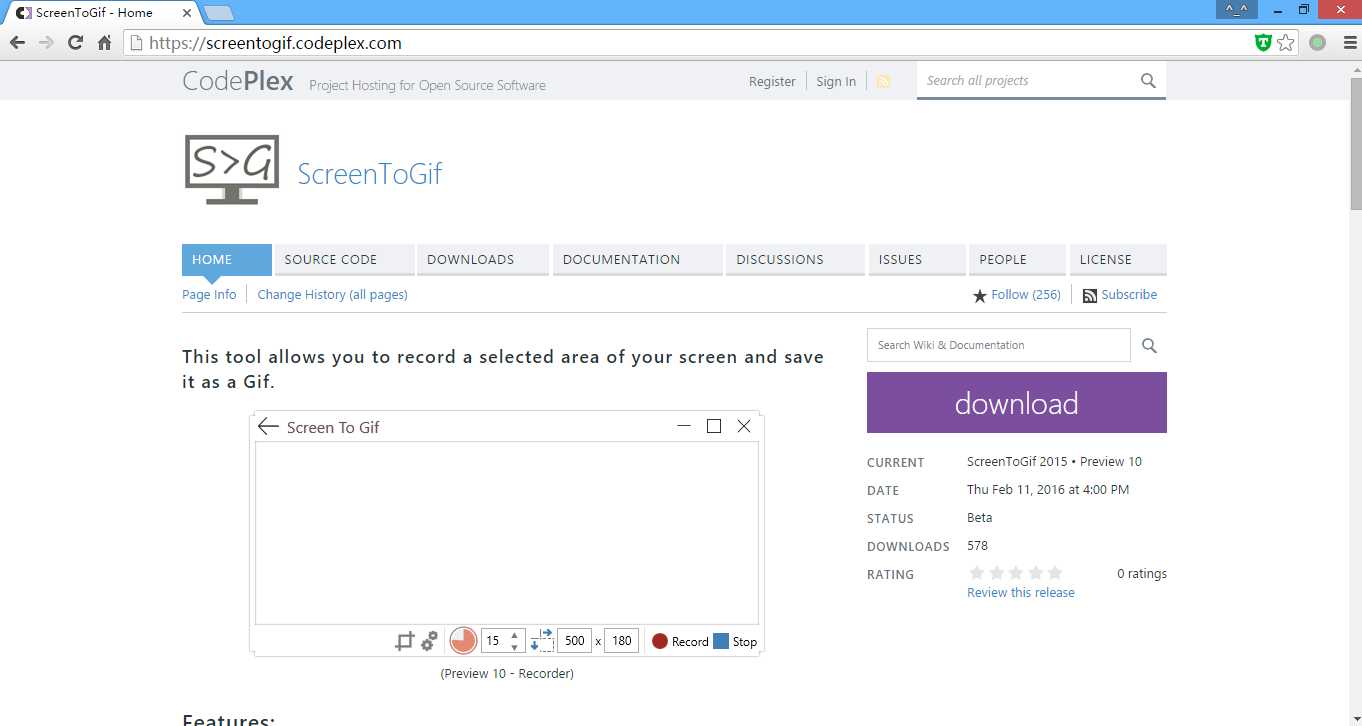
Task: Click in Search Wiki & Documentation field
Action: point(999,345)
